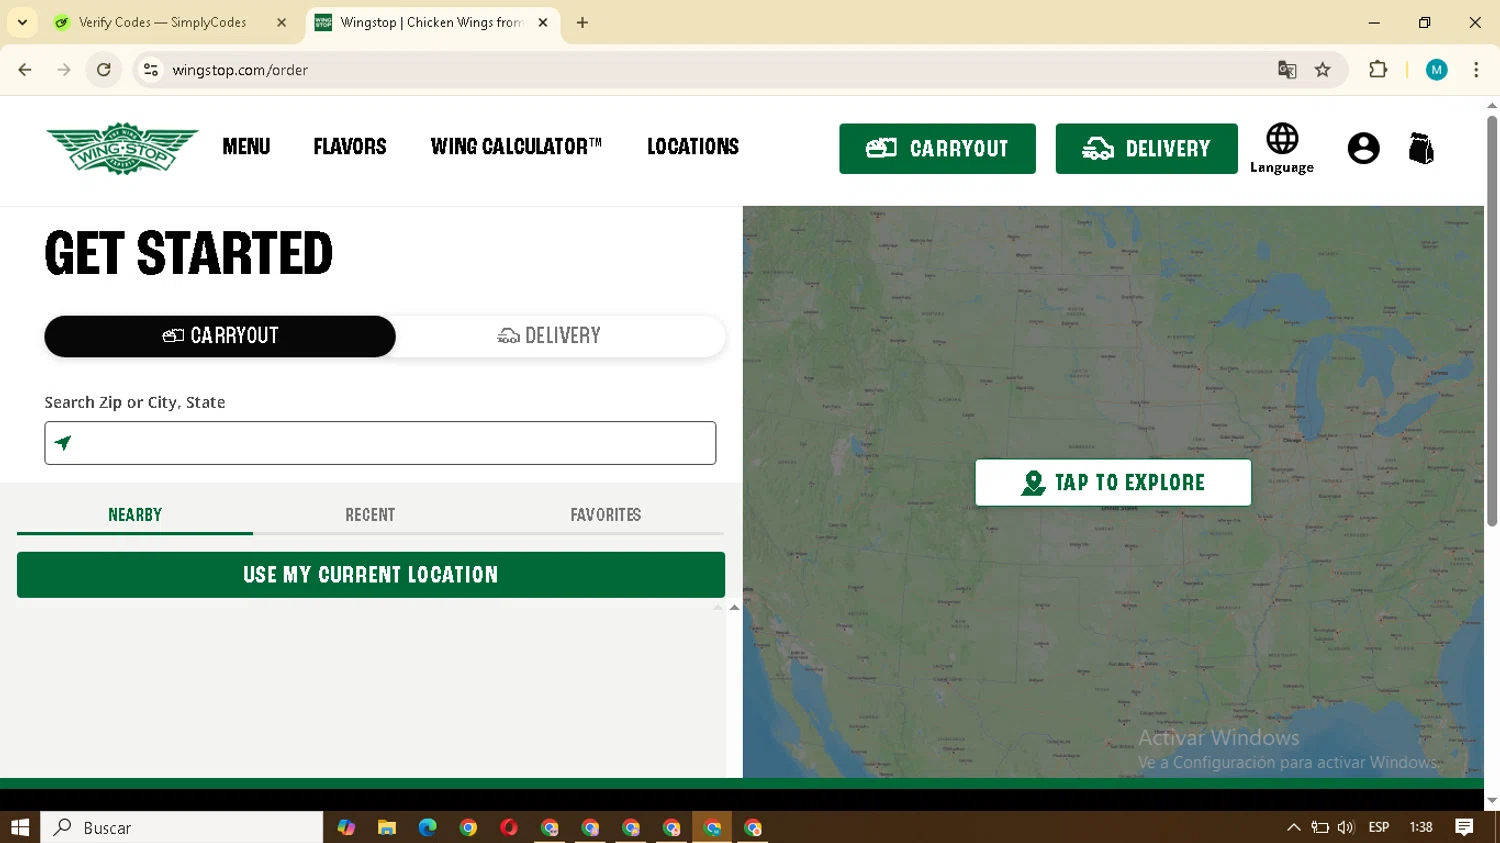Open Locations navigation item
Viewport: 1500px width, 843px height.
pyautogui.click(x=693, y=147)
